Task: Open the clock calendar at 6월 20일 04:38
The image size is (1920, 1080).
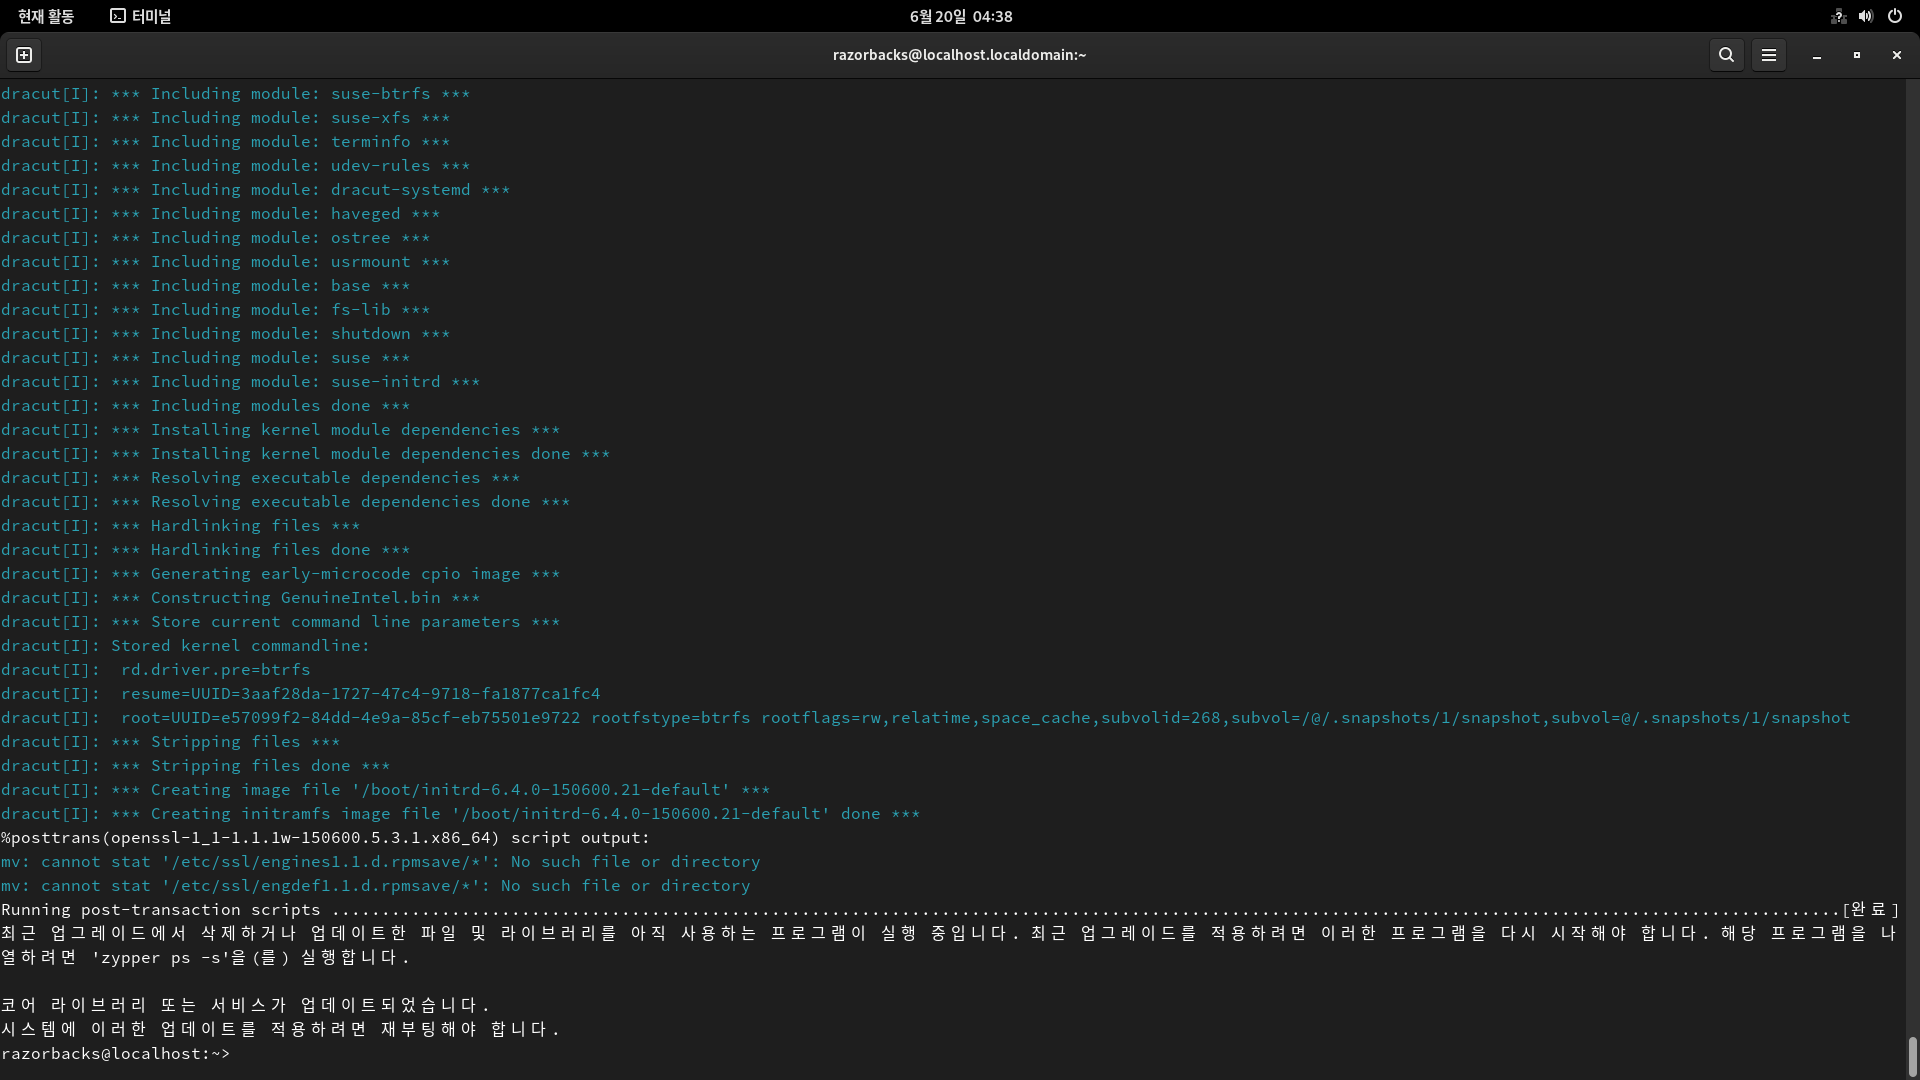Action: coord(960,16)
